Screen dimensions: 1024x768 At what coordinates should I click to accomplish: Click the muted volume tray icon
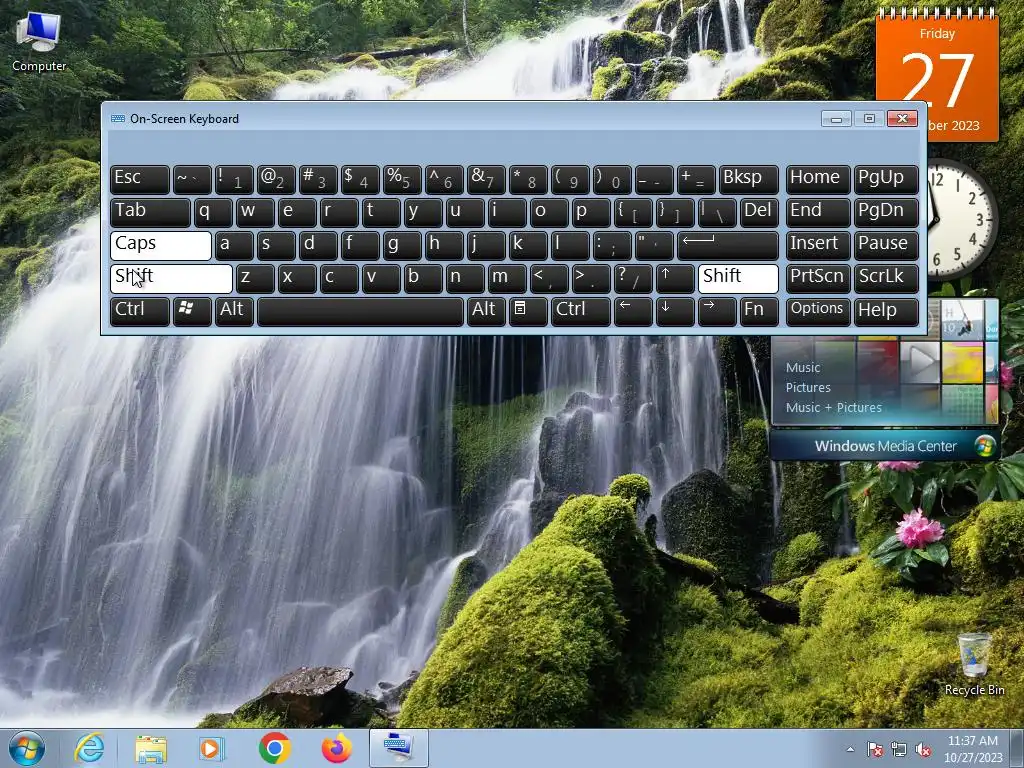point(923,750)
